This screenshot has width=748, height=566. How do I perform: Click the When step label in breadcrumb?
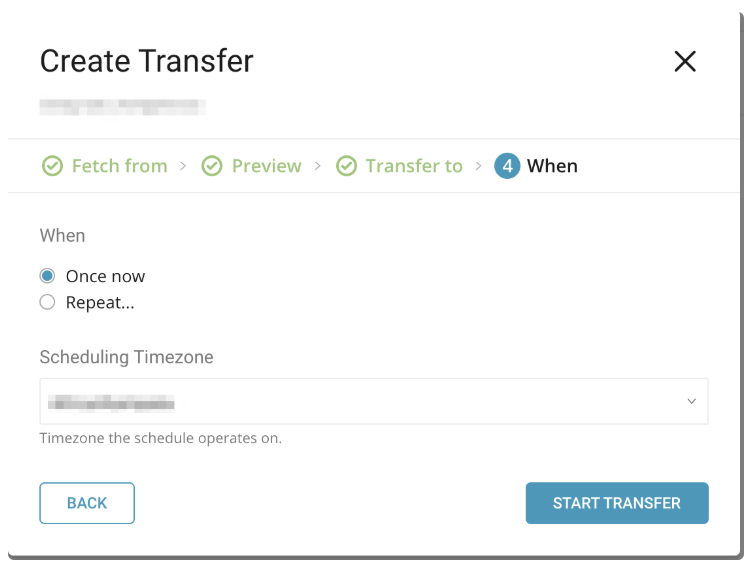tap(552, 166)
